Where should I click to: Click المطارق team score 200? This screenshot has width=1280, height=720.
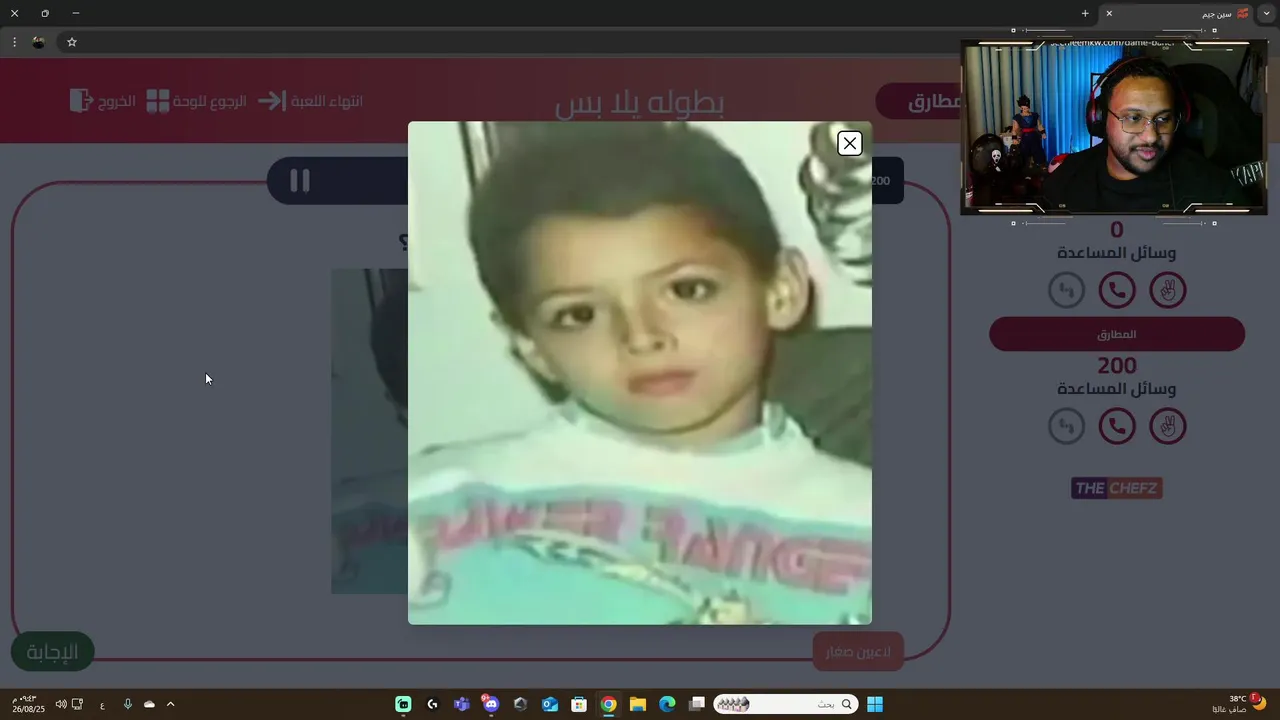(x=1117, y=366)
